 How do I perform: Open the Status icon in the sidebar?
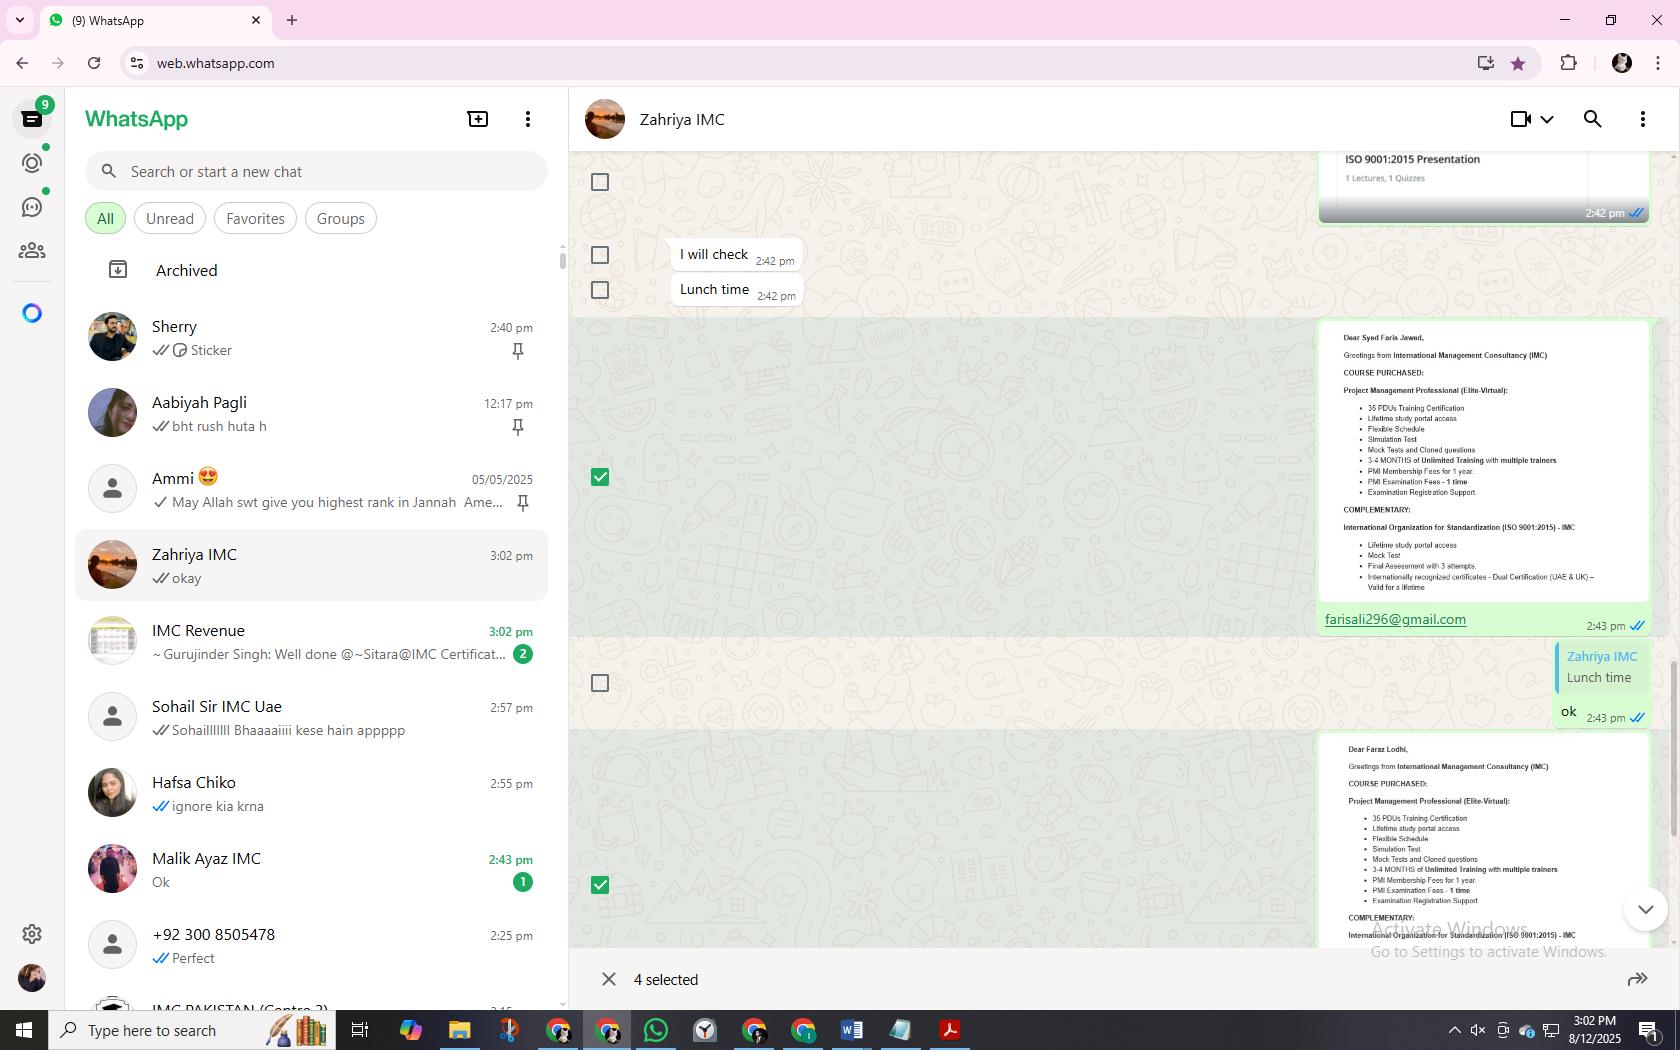(x=32, y=163)
